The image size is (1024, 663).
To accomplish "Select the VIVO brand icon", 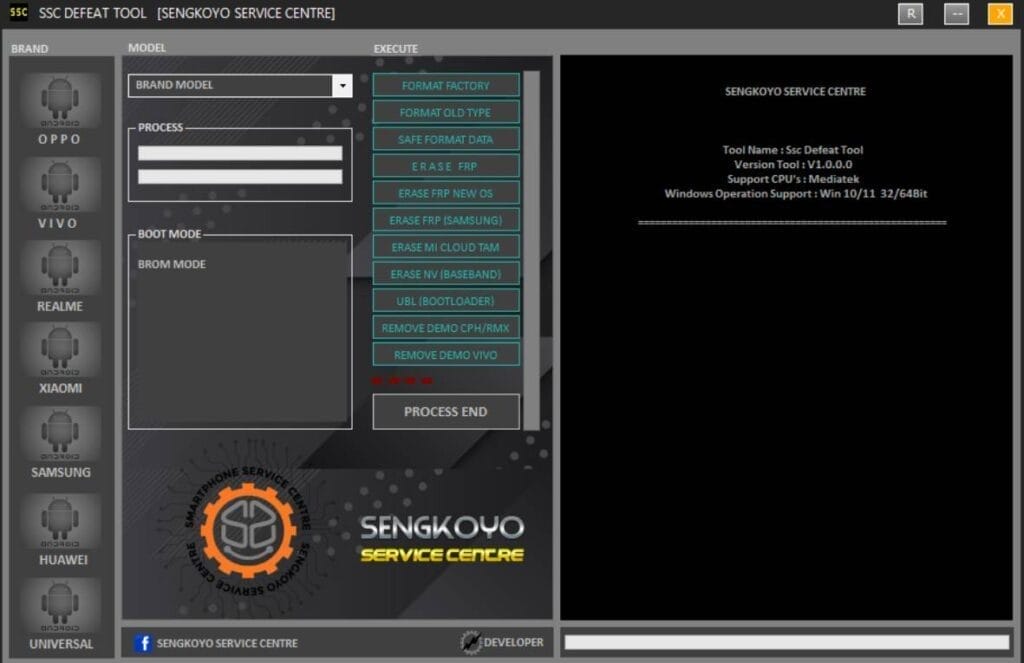I will 60,185.
